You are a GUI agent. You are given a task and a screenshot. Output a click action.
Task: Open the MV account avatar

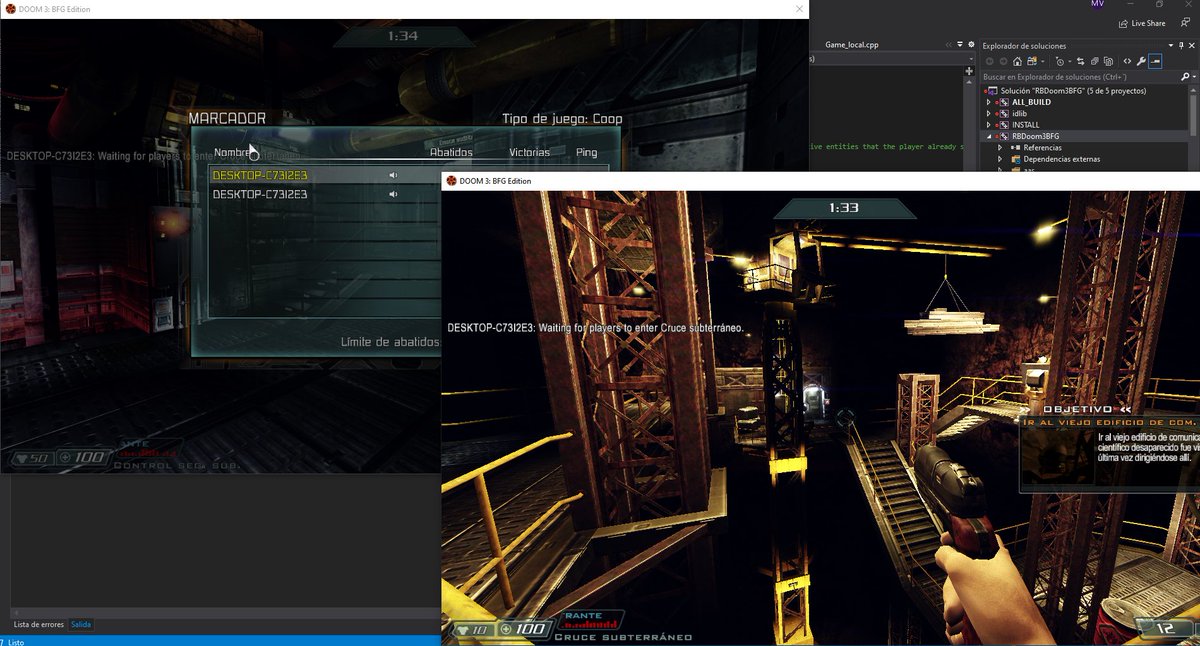tap(1097, 4)
